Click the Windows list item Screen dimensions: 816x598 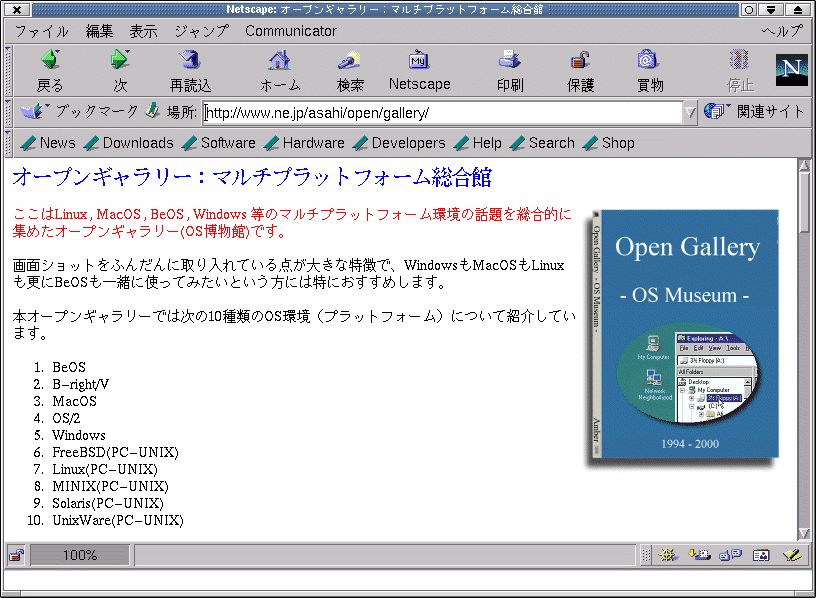[x=79, y=436]
